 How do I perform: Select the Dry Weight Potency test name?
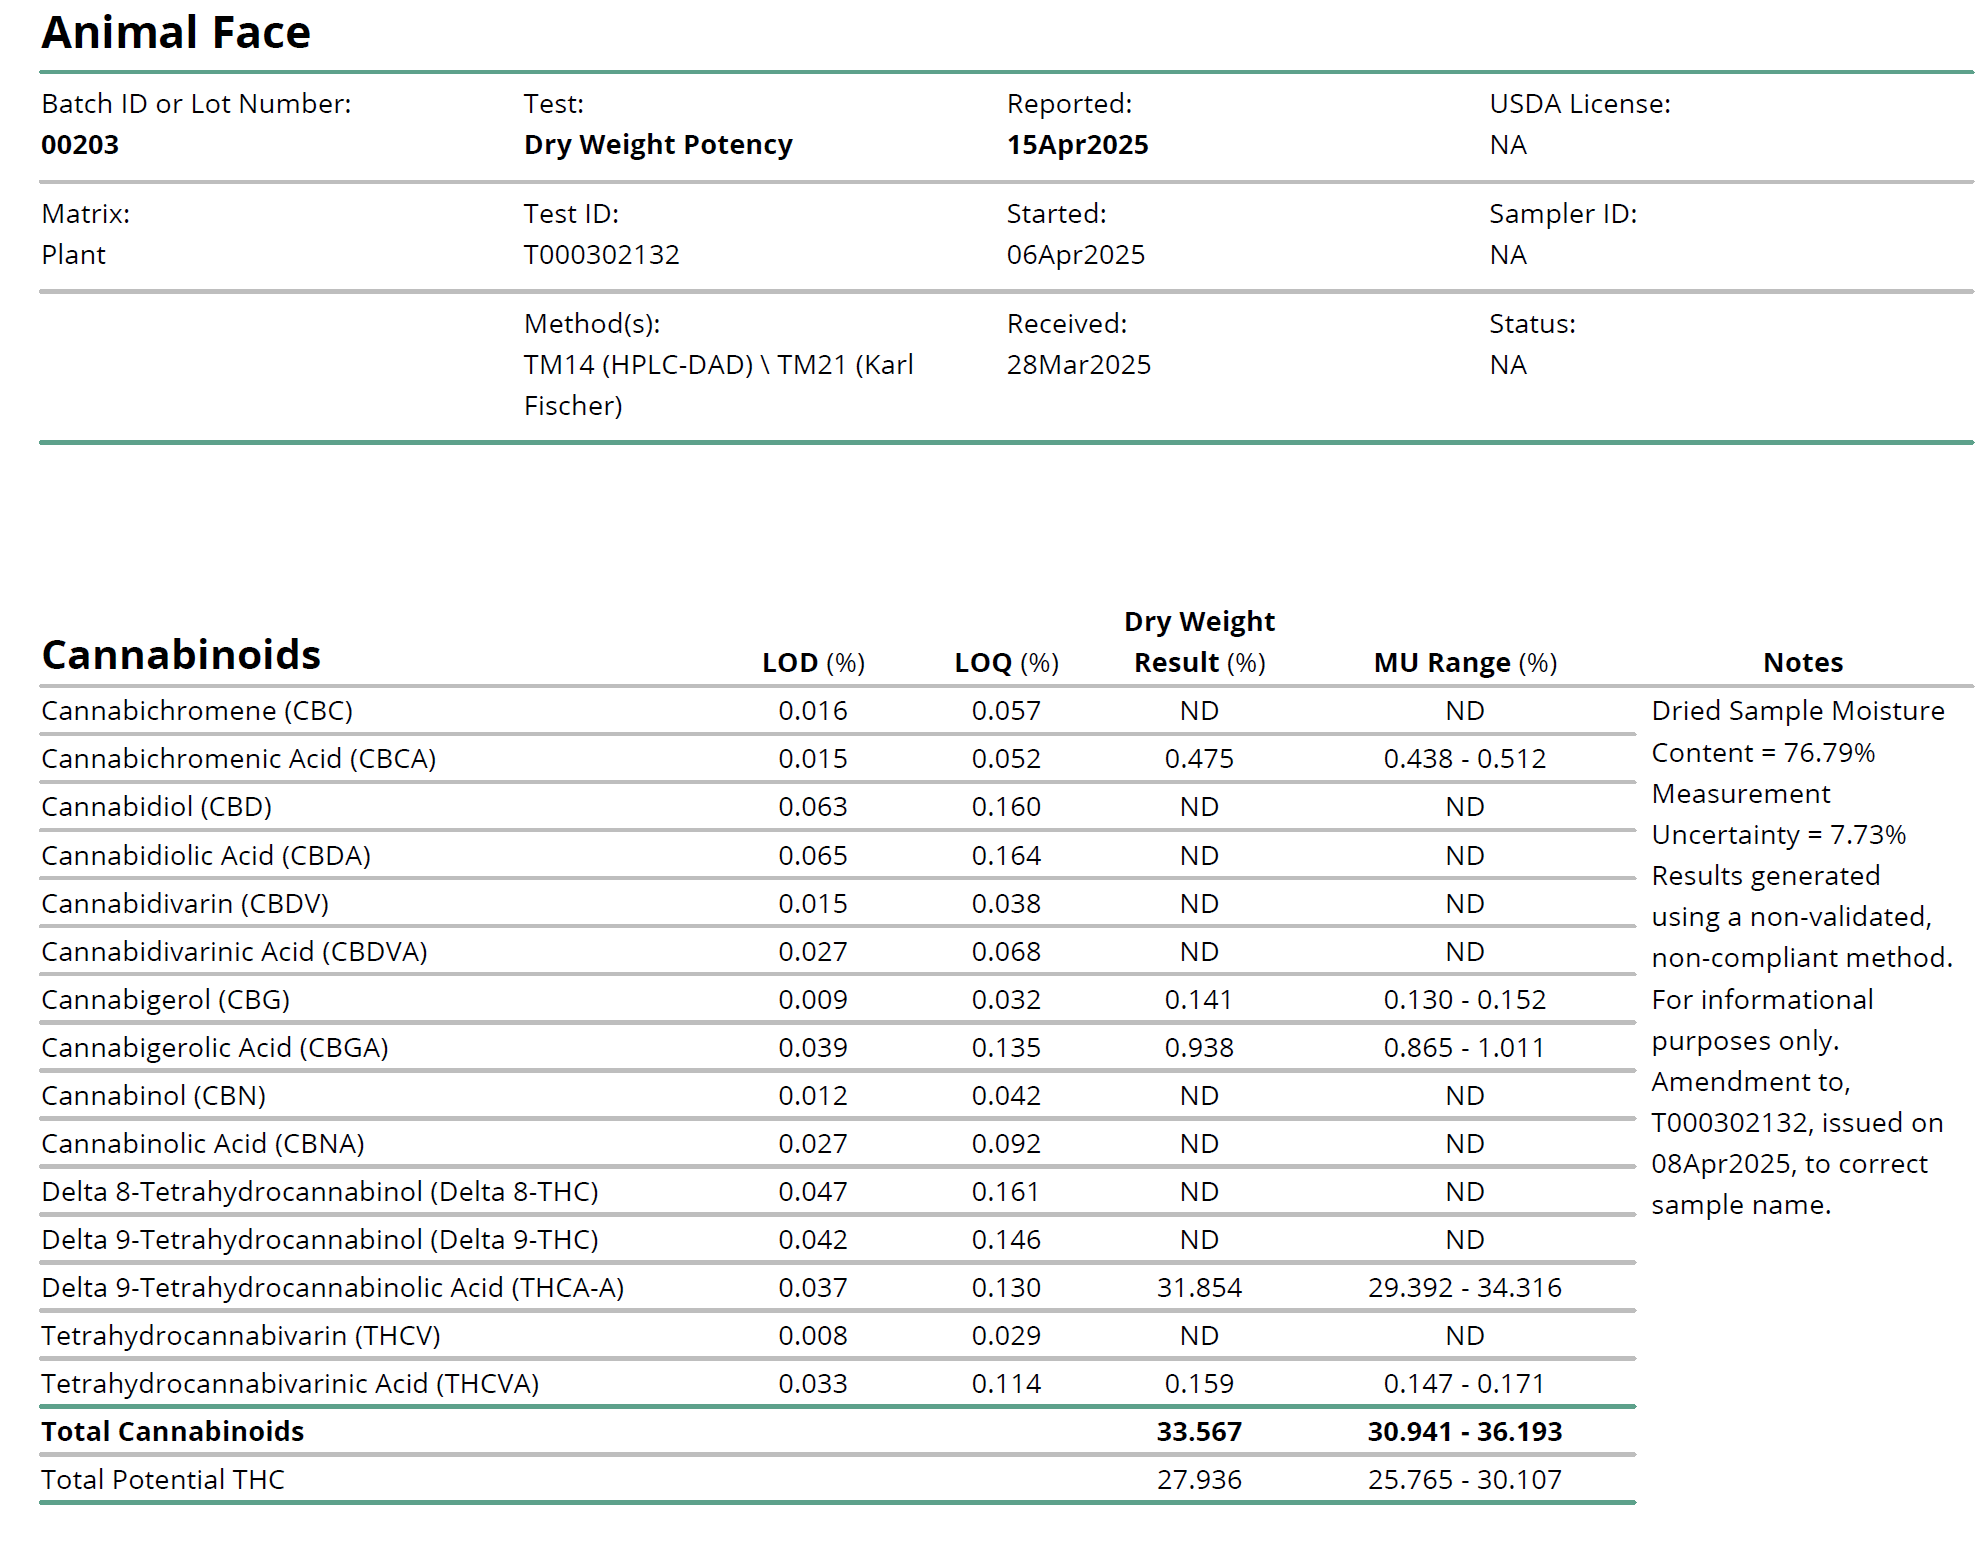coord(657,145)
